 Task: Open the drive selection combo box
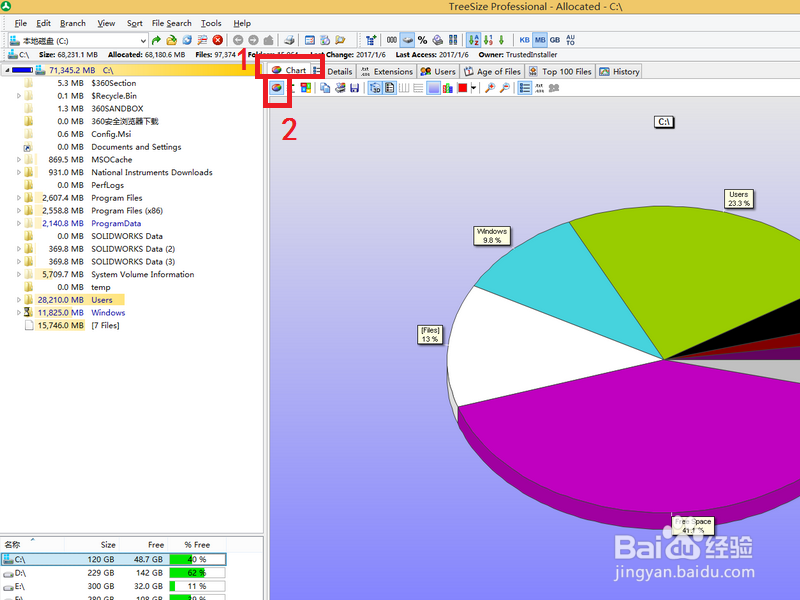(78, 40)
